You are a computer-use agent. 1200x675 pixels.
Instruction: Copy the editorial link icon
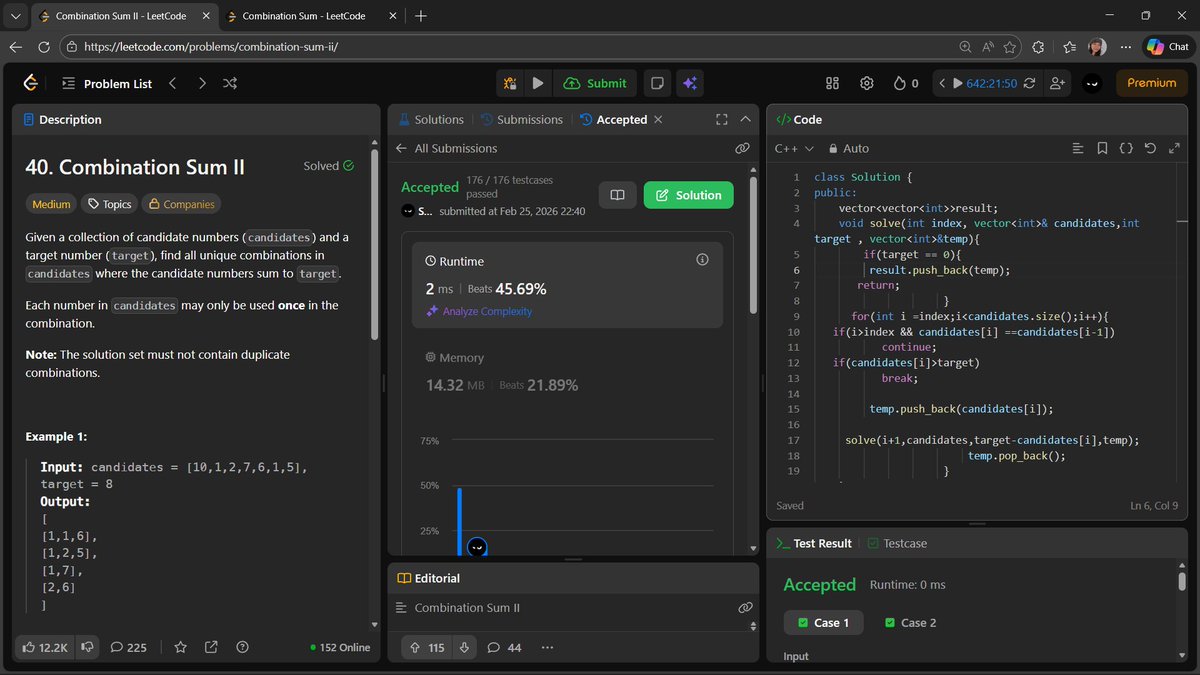pos(745,607)
